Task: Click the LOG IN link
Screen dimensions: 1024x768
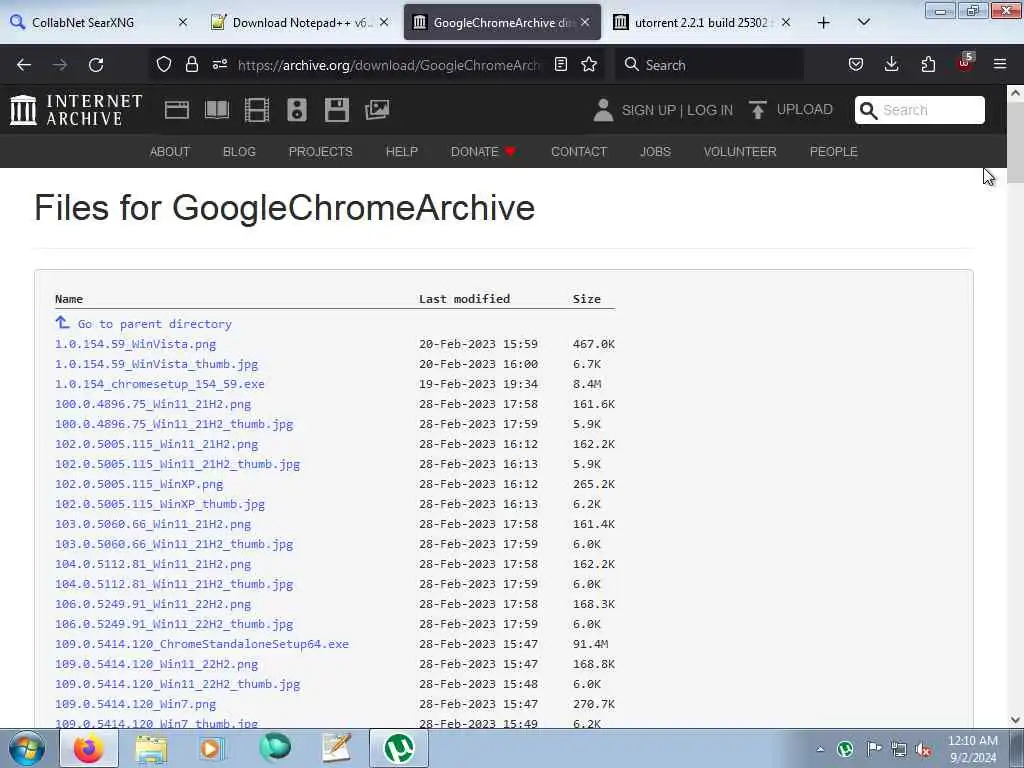Action: coord(710,110)
